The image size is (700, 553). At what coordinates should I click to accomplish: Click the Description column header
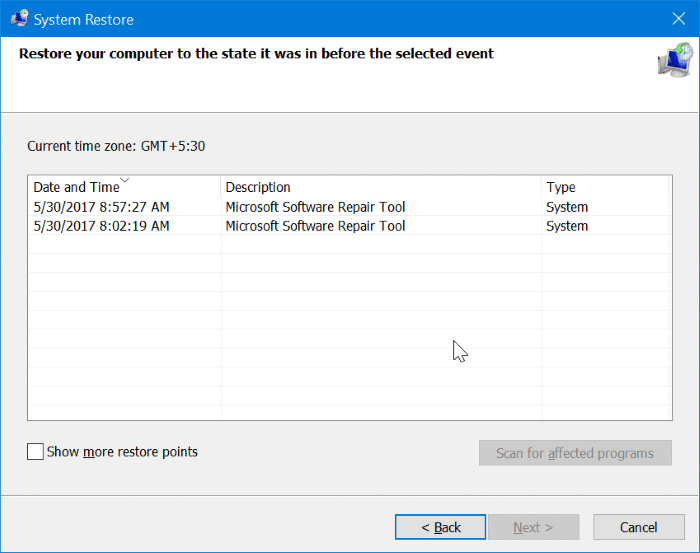click(381, 187)
